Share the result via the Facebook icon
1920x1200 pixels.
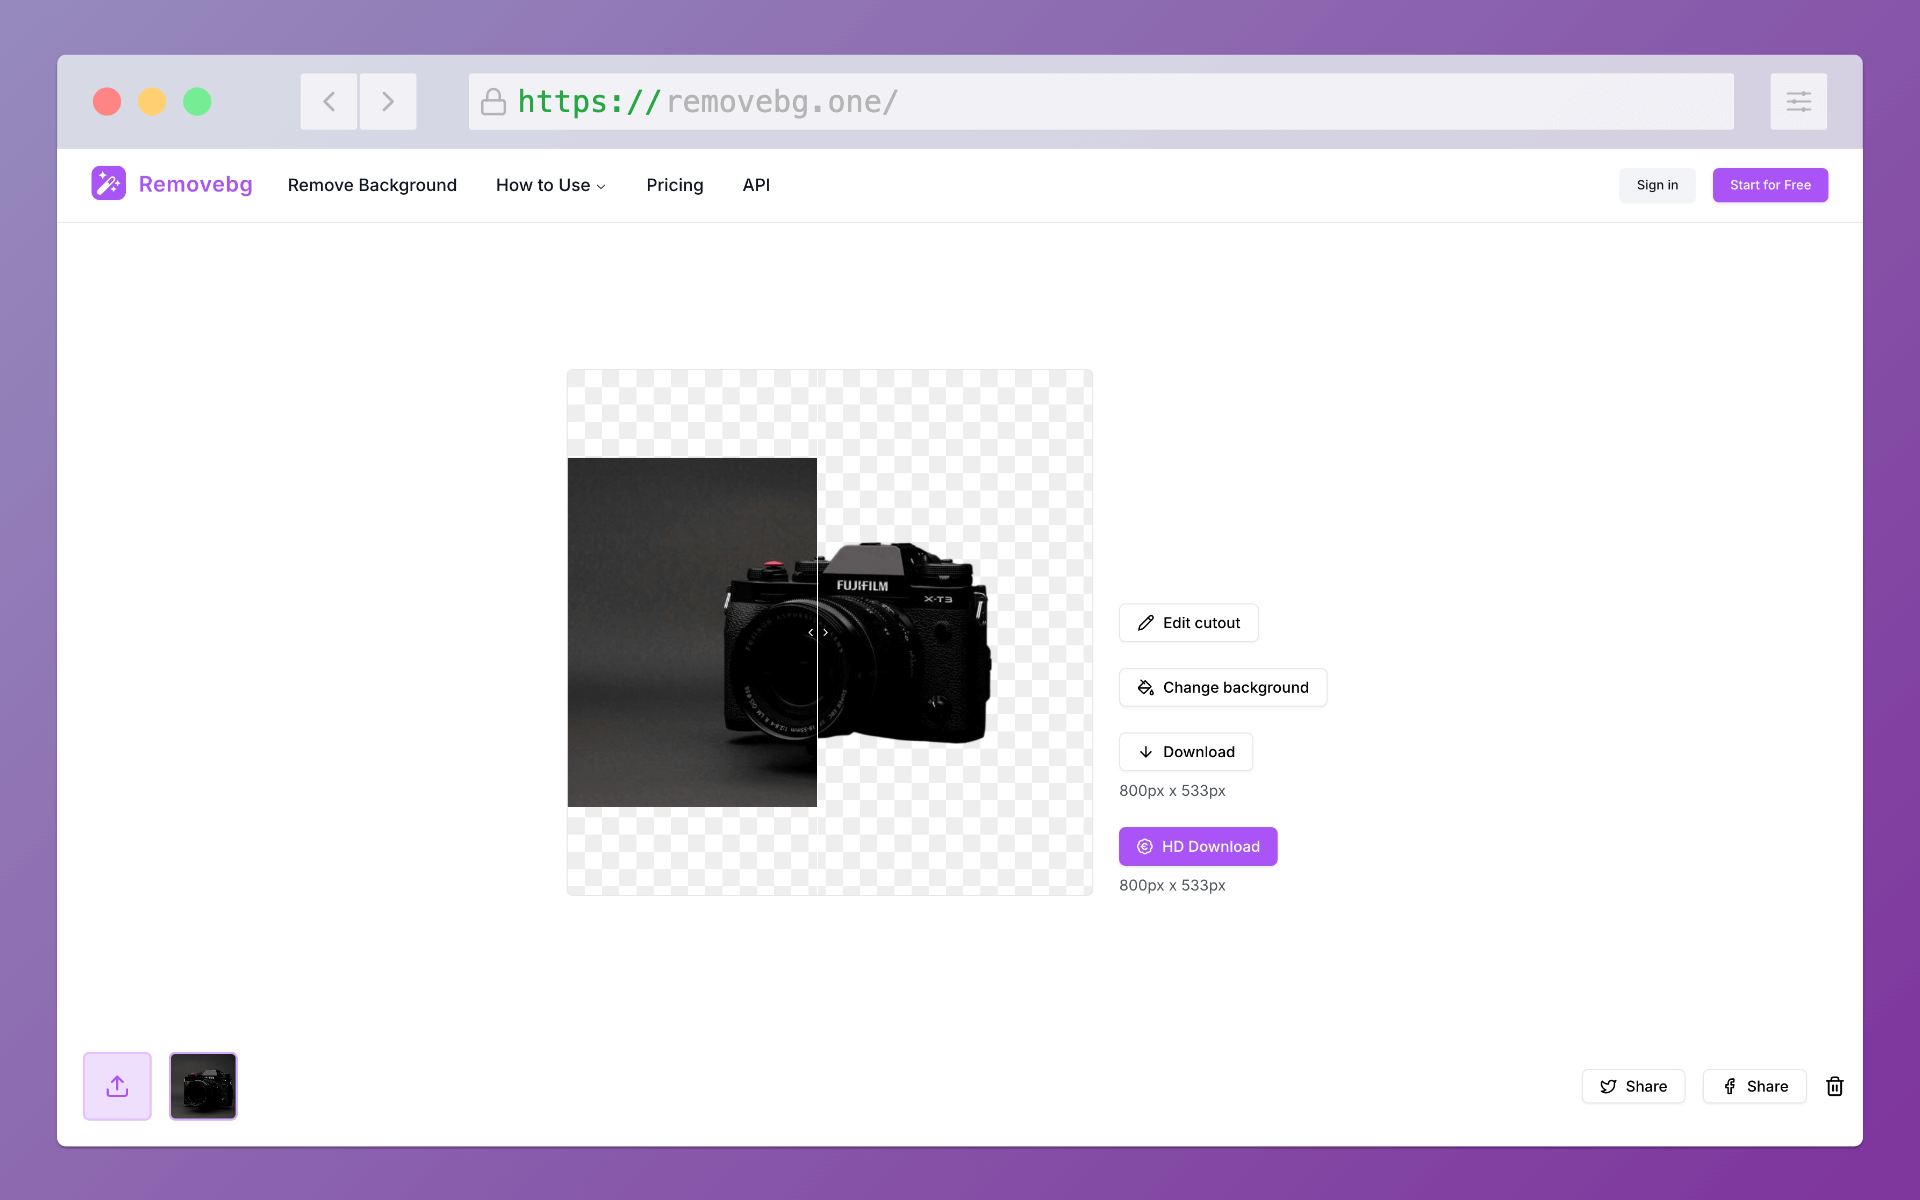pyautogui.click(x=1730, y=1086)
